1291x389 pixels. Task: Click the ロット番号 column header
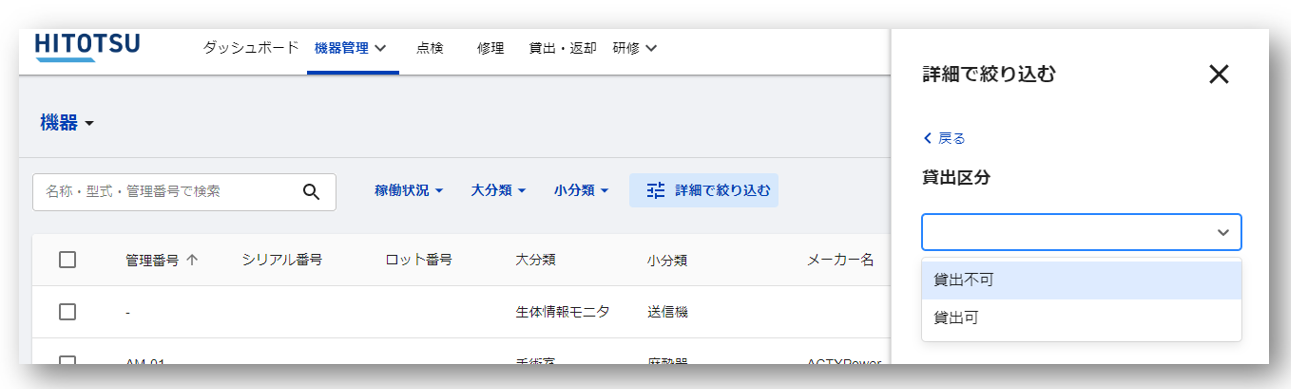pos(419,260)
